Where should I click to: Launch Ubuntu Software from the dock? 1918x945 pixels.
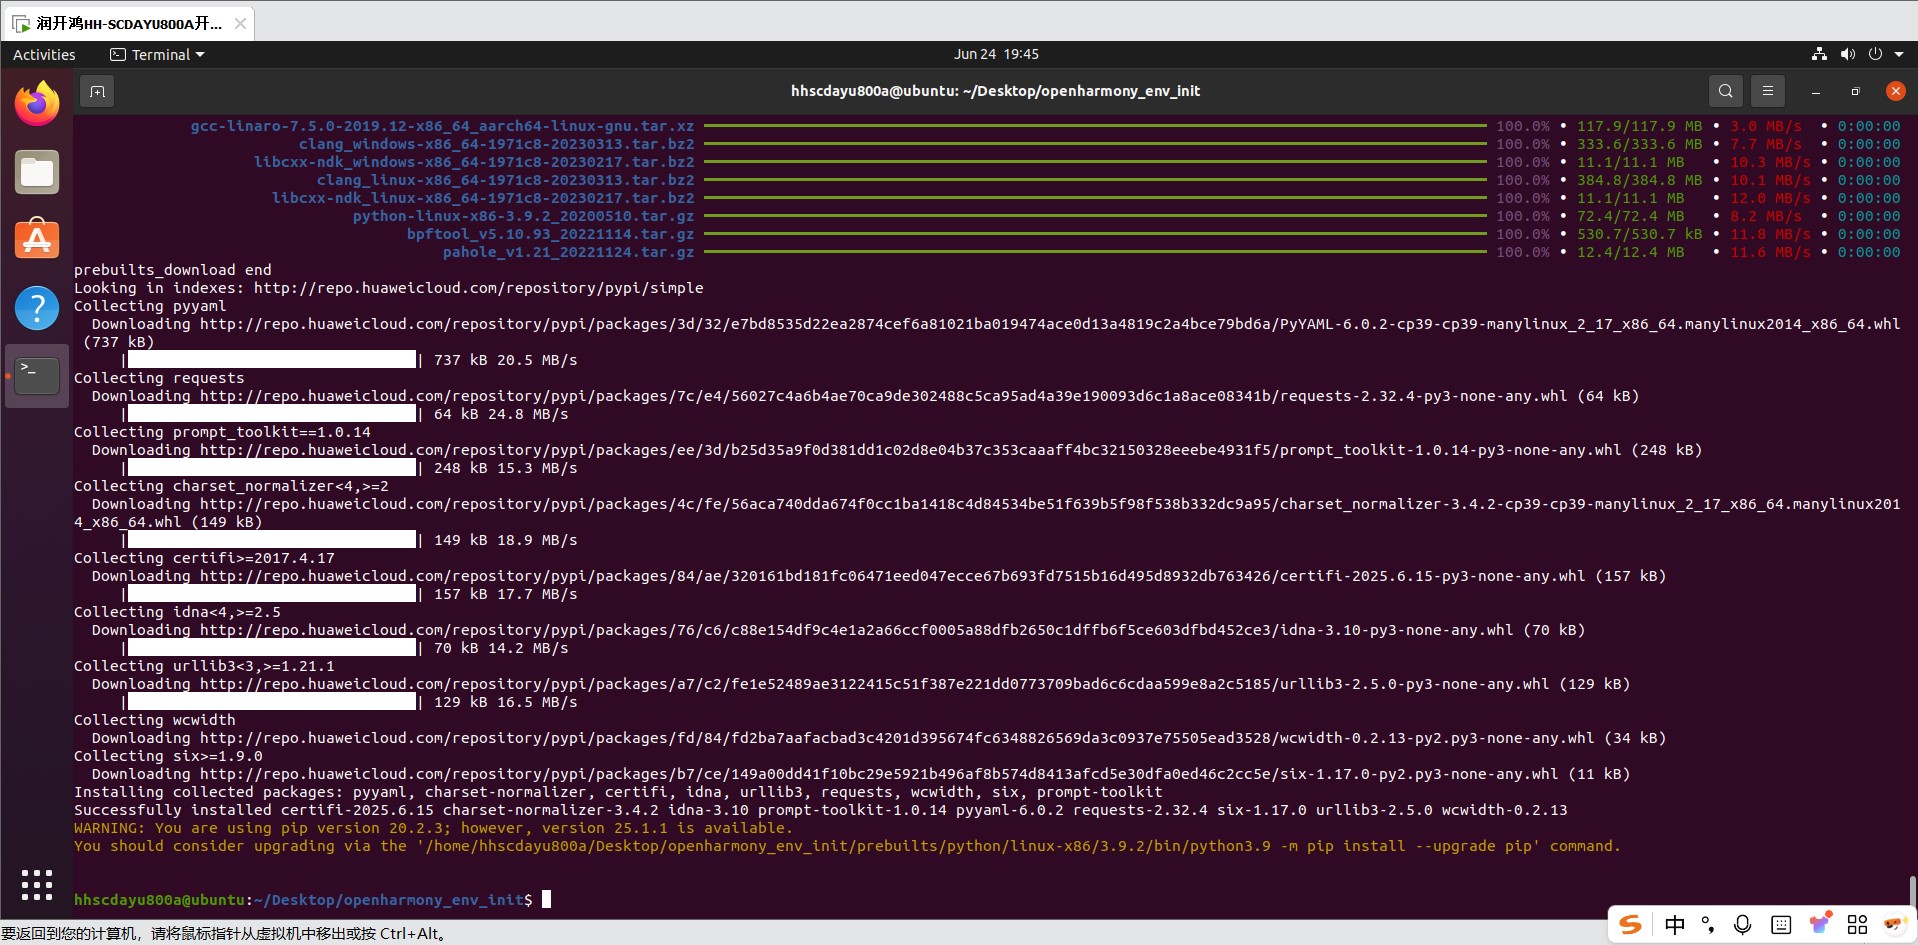tap(37, 239)
